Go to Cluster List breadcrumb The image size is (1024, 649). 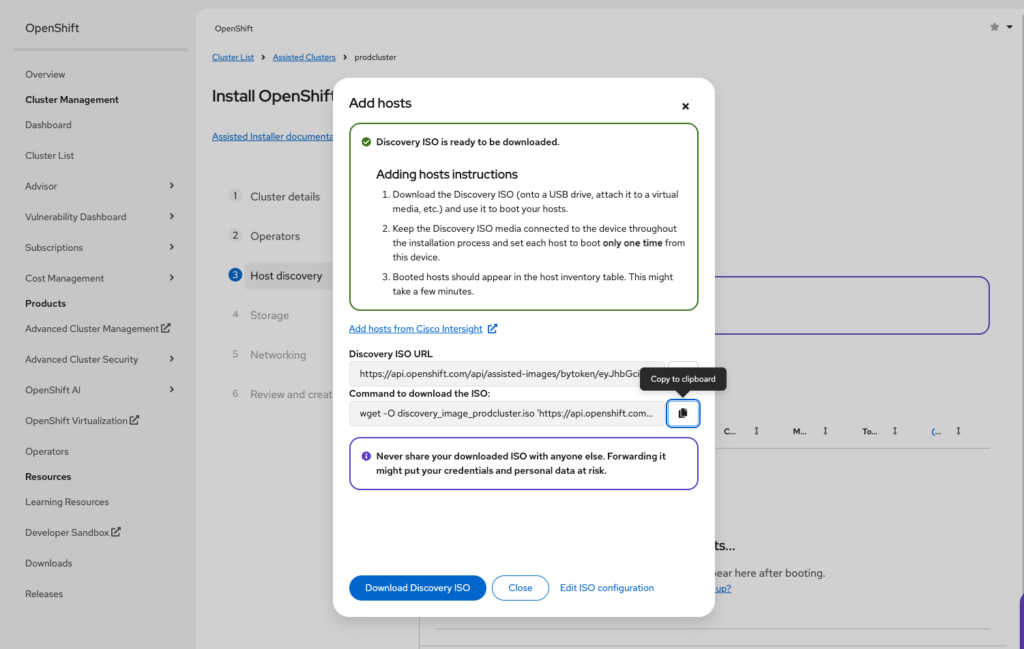click(x=233, y=58)
